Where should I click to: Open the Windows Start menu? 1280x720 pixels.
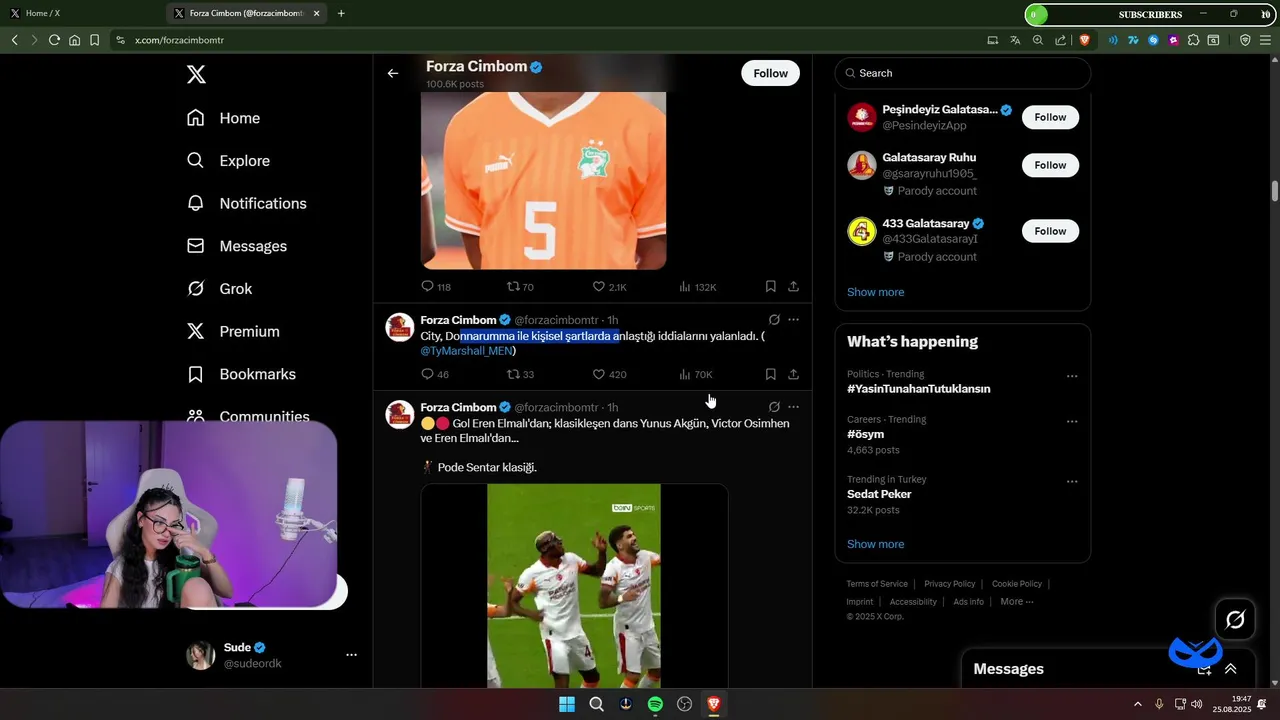pyautogui.click(x=567, y=704)
